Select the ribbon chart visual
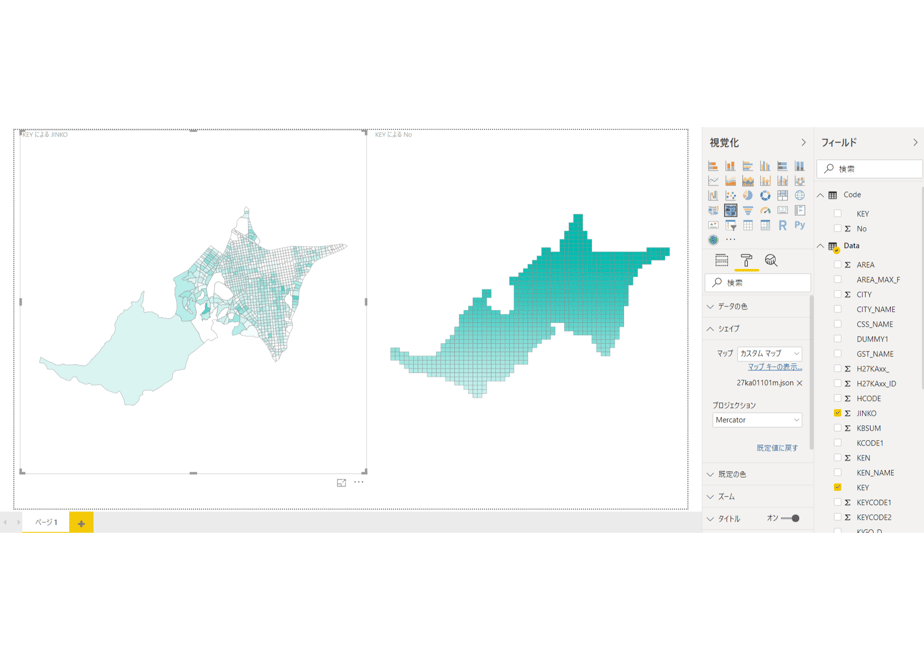 (x=800, y=180)
